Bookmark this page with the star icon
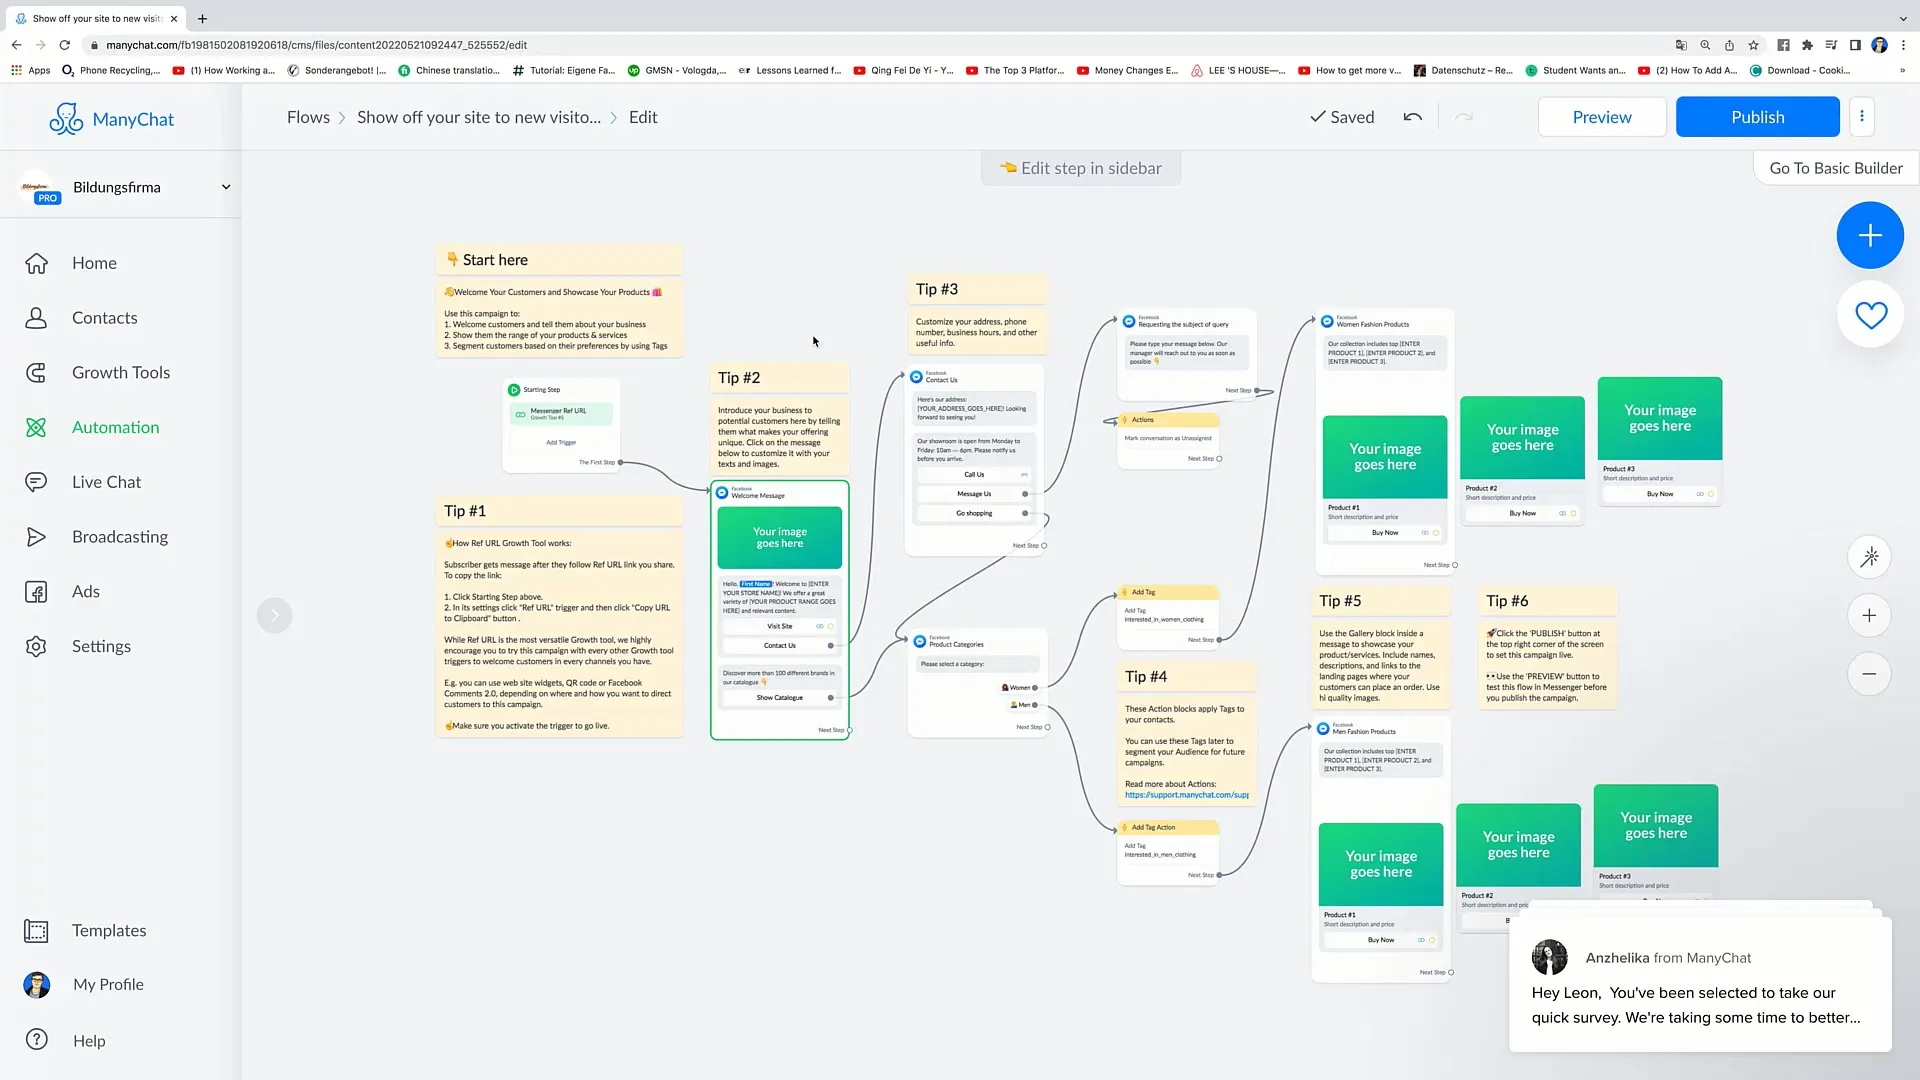The height and width of the screenshot is (1080, 1920). [x=1753, y=45]
